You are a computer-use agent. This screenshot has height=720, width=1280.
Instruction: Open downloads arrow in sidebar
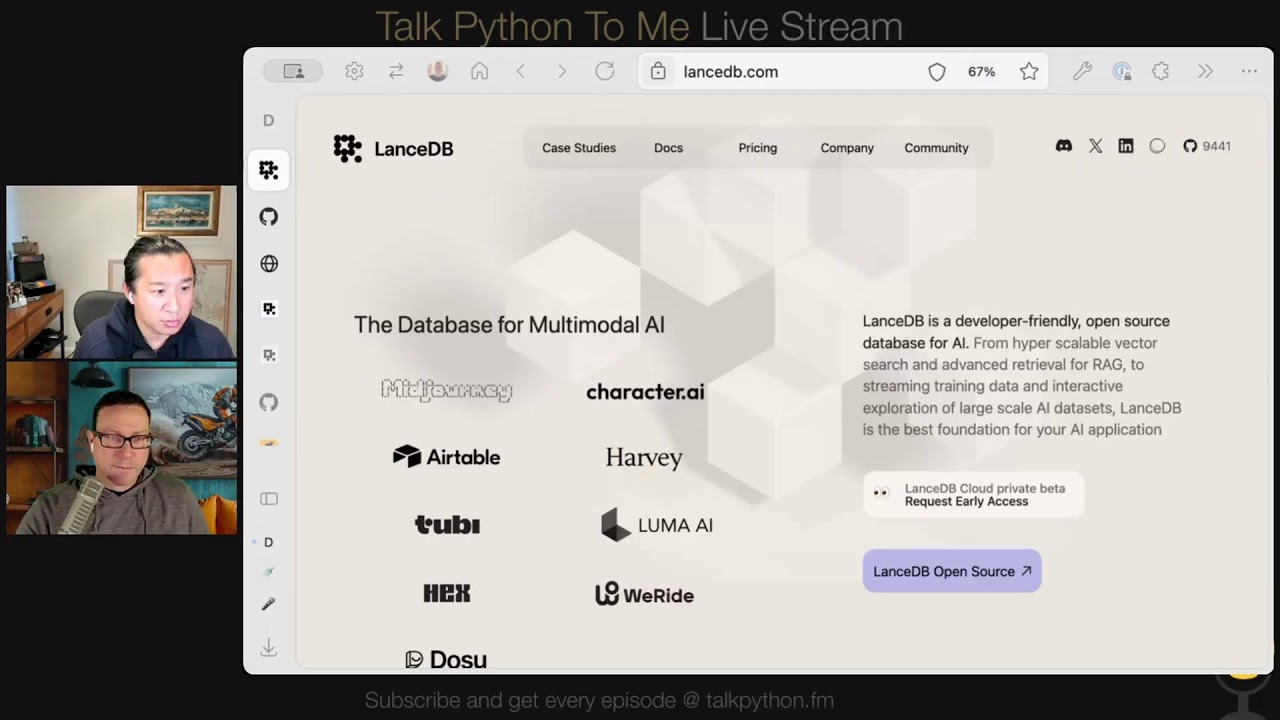pos(268,648)
